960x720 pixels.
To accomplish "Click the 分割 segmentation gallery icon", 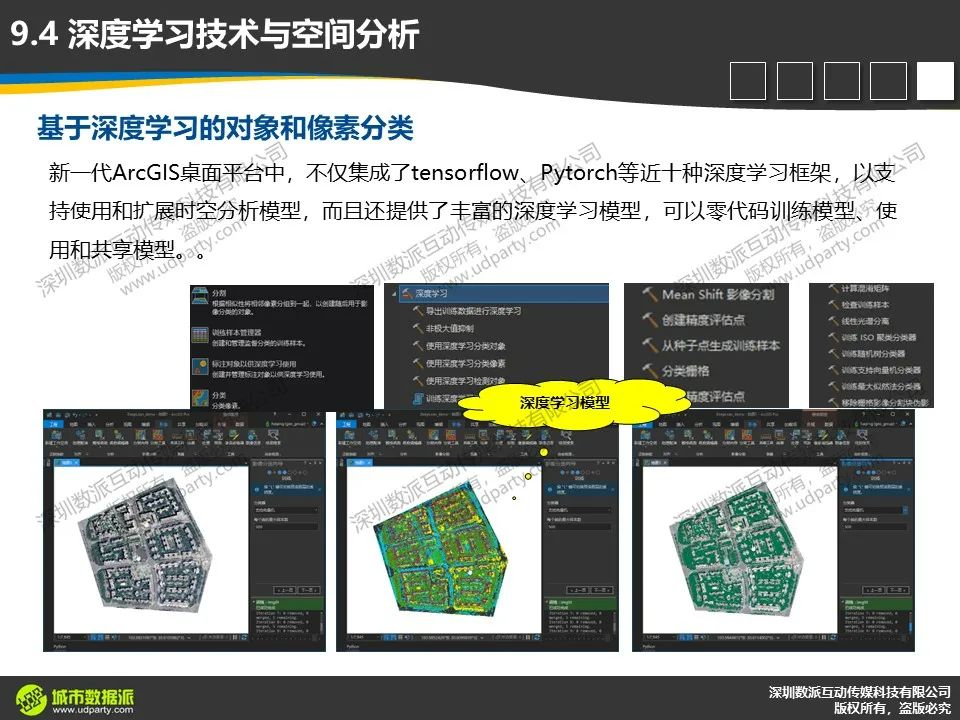I will pos(200,296).
